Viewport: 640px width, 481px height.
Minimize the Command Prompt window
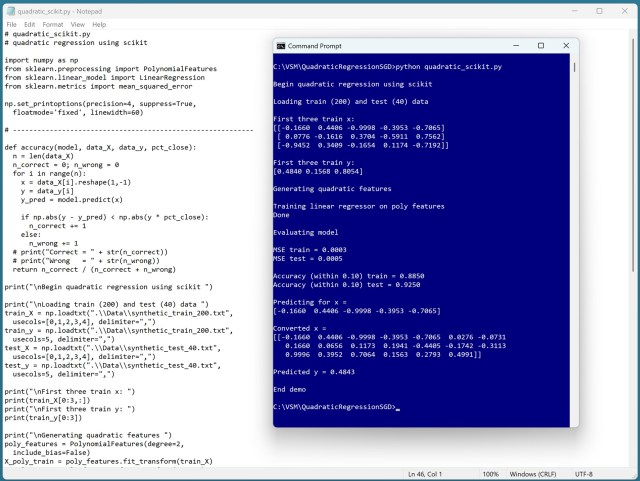click(x=513, y=46)
